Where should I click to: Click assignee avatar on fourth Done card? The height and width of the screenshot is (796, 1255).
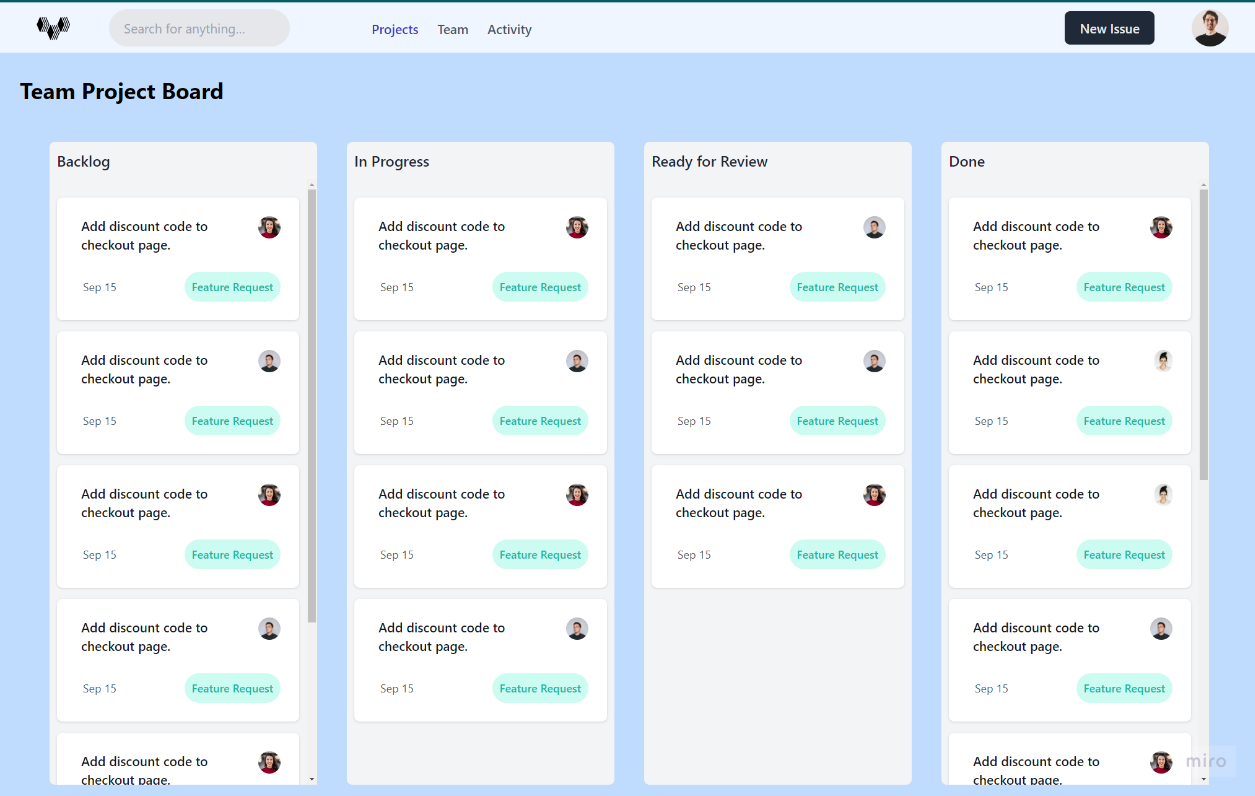coord(1161,629)
